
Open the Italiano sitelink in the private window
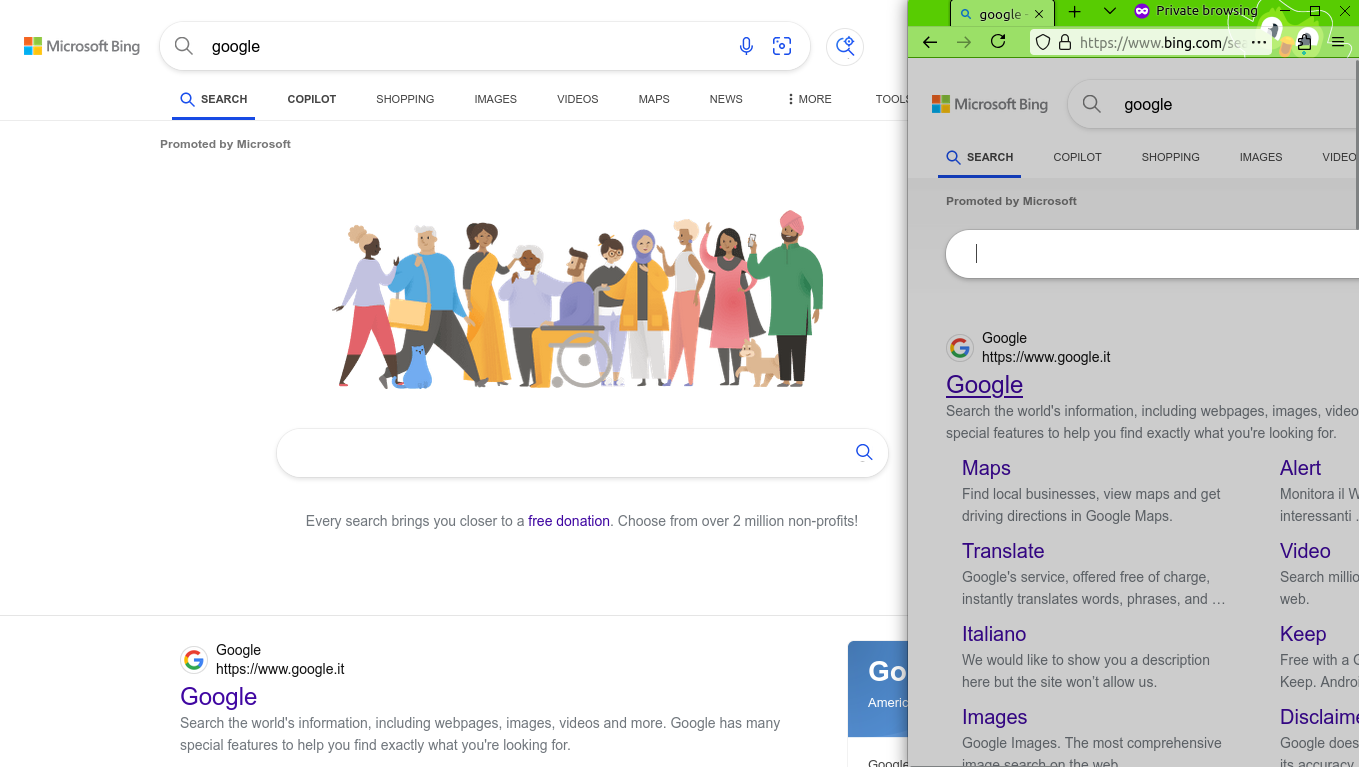click(994, 634)
